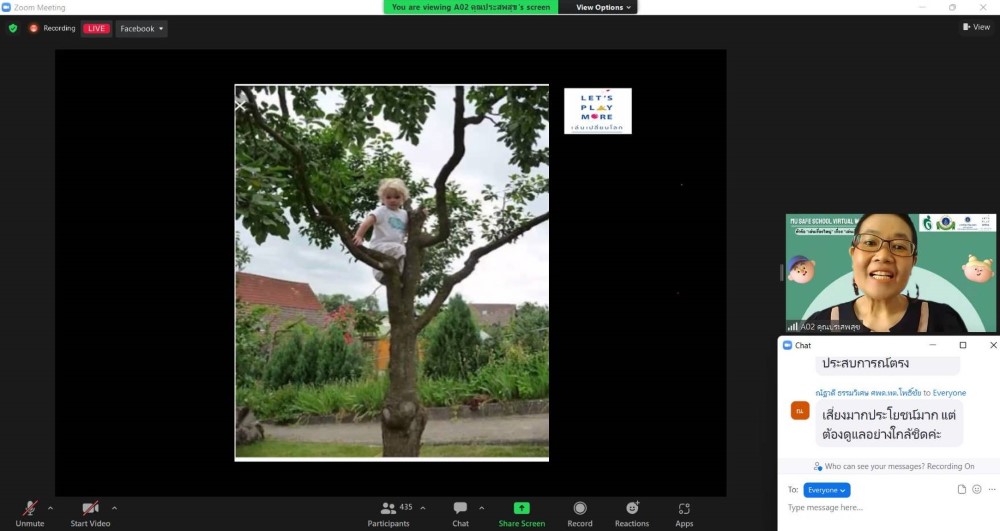Unmute the microphone
Image resolution: width=1000 pixels, height=531 pixels.
click(30, 510)
